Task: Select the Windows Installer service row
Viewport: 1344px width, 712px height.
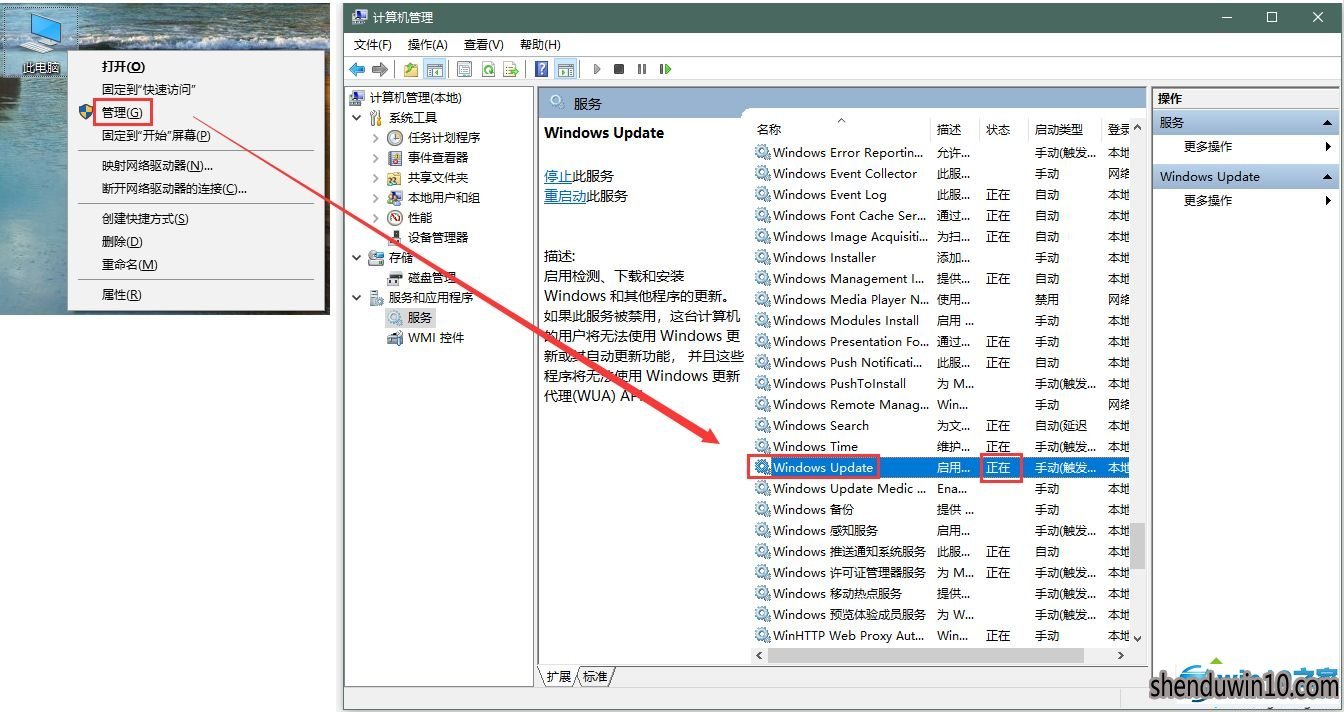Action: coord(940,257)
